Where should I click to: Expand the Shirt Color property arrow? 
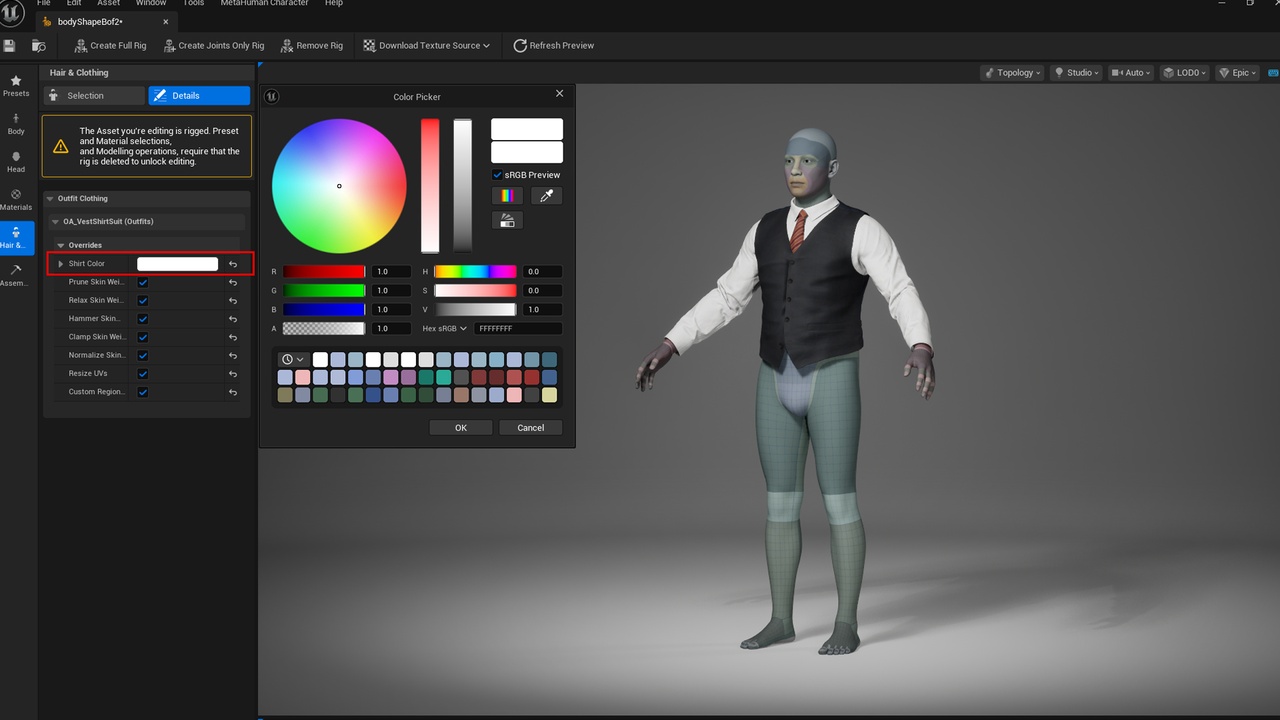coord(61,264)
